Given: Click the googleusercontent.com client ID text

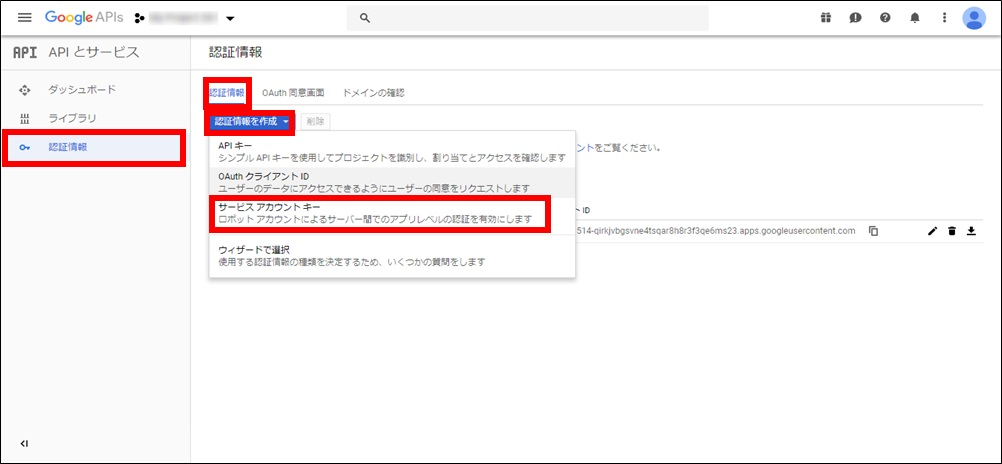Looking at the screenshot, I should pos(715,231).
